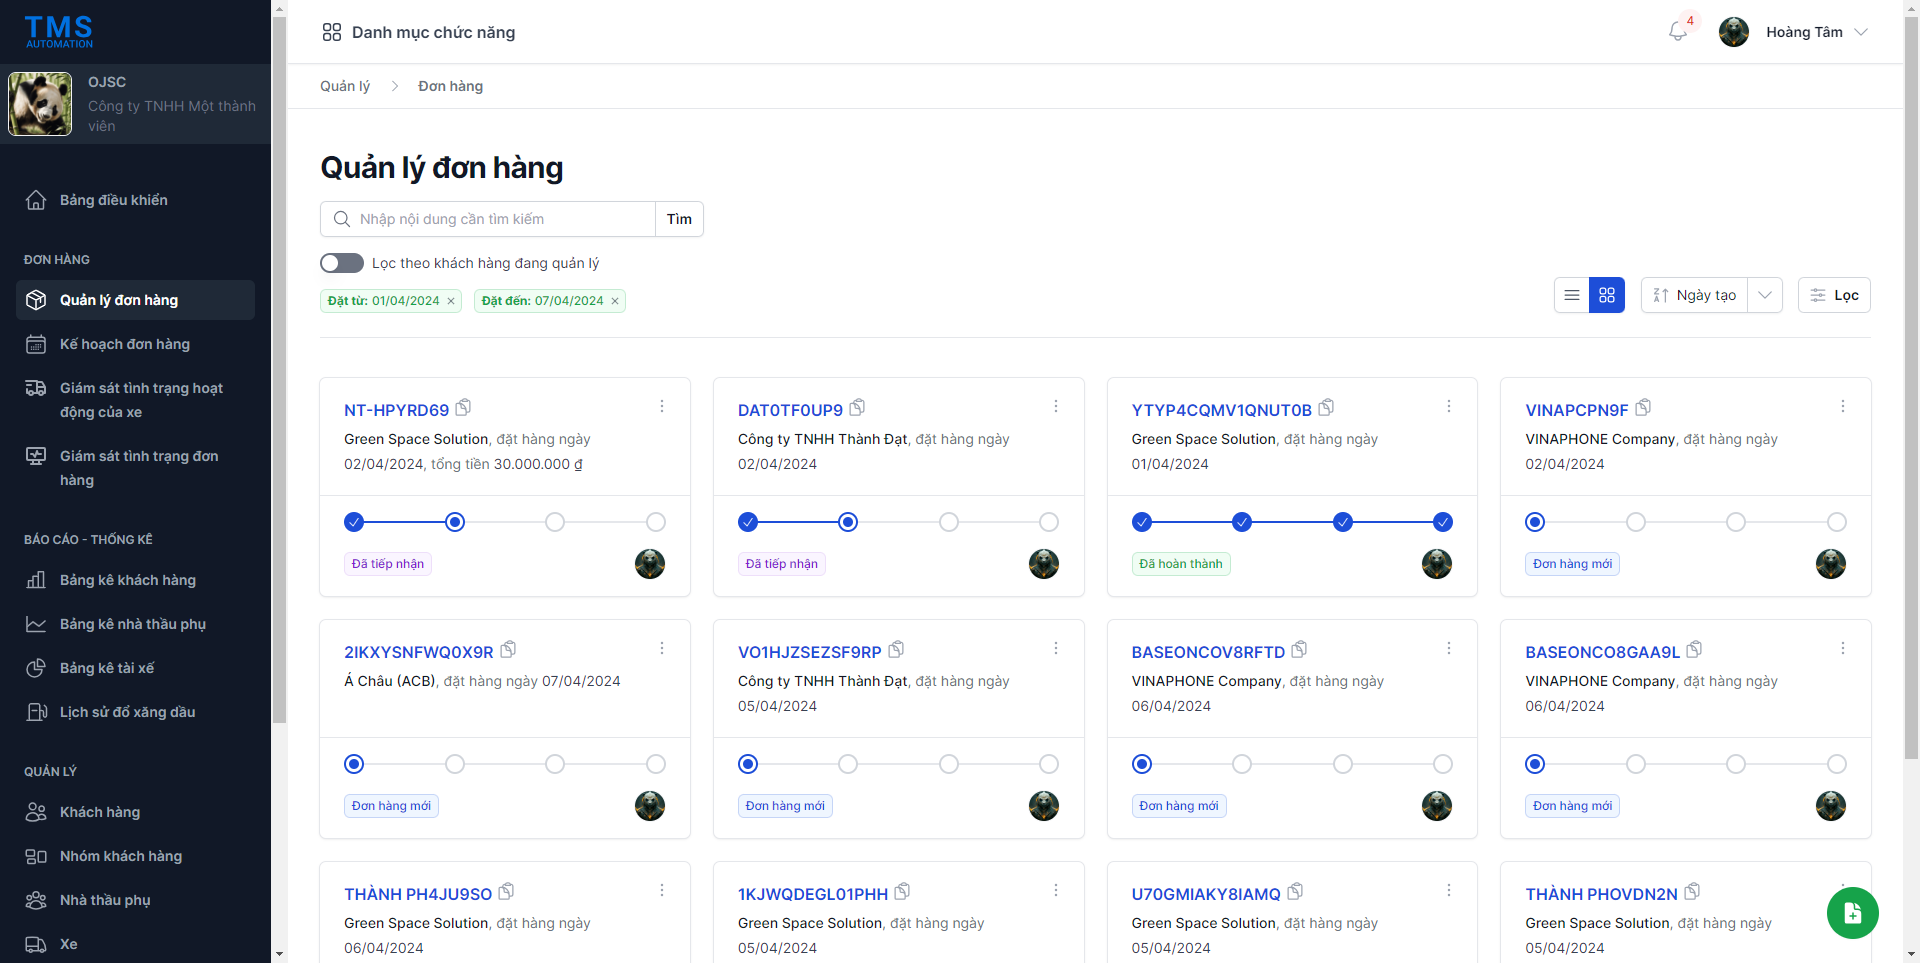Open the Hoàng Tâm user dropdown
This screenshot has height=963, width=1920.
pos(1794,32)
